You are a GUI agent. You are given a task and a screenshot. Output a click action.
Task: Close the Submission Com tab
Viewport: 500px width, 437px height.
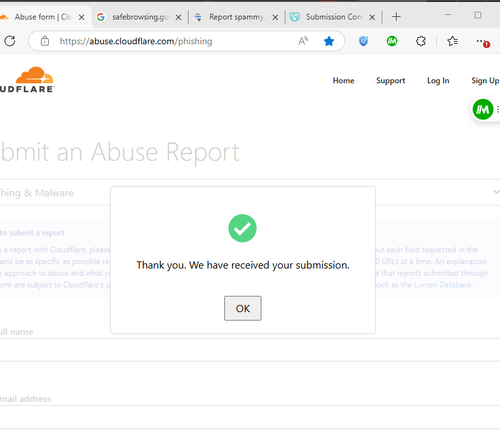(x=372, y=17)
